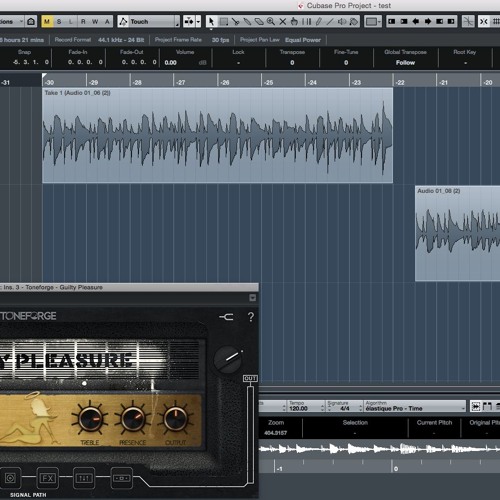The width and height of the screenshot is (500, 500).
Task: Step the Signature 4/4 value arrows
Action: [361, 408]
